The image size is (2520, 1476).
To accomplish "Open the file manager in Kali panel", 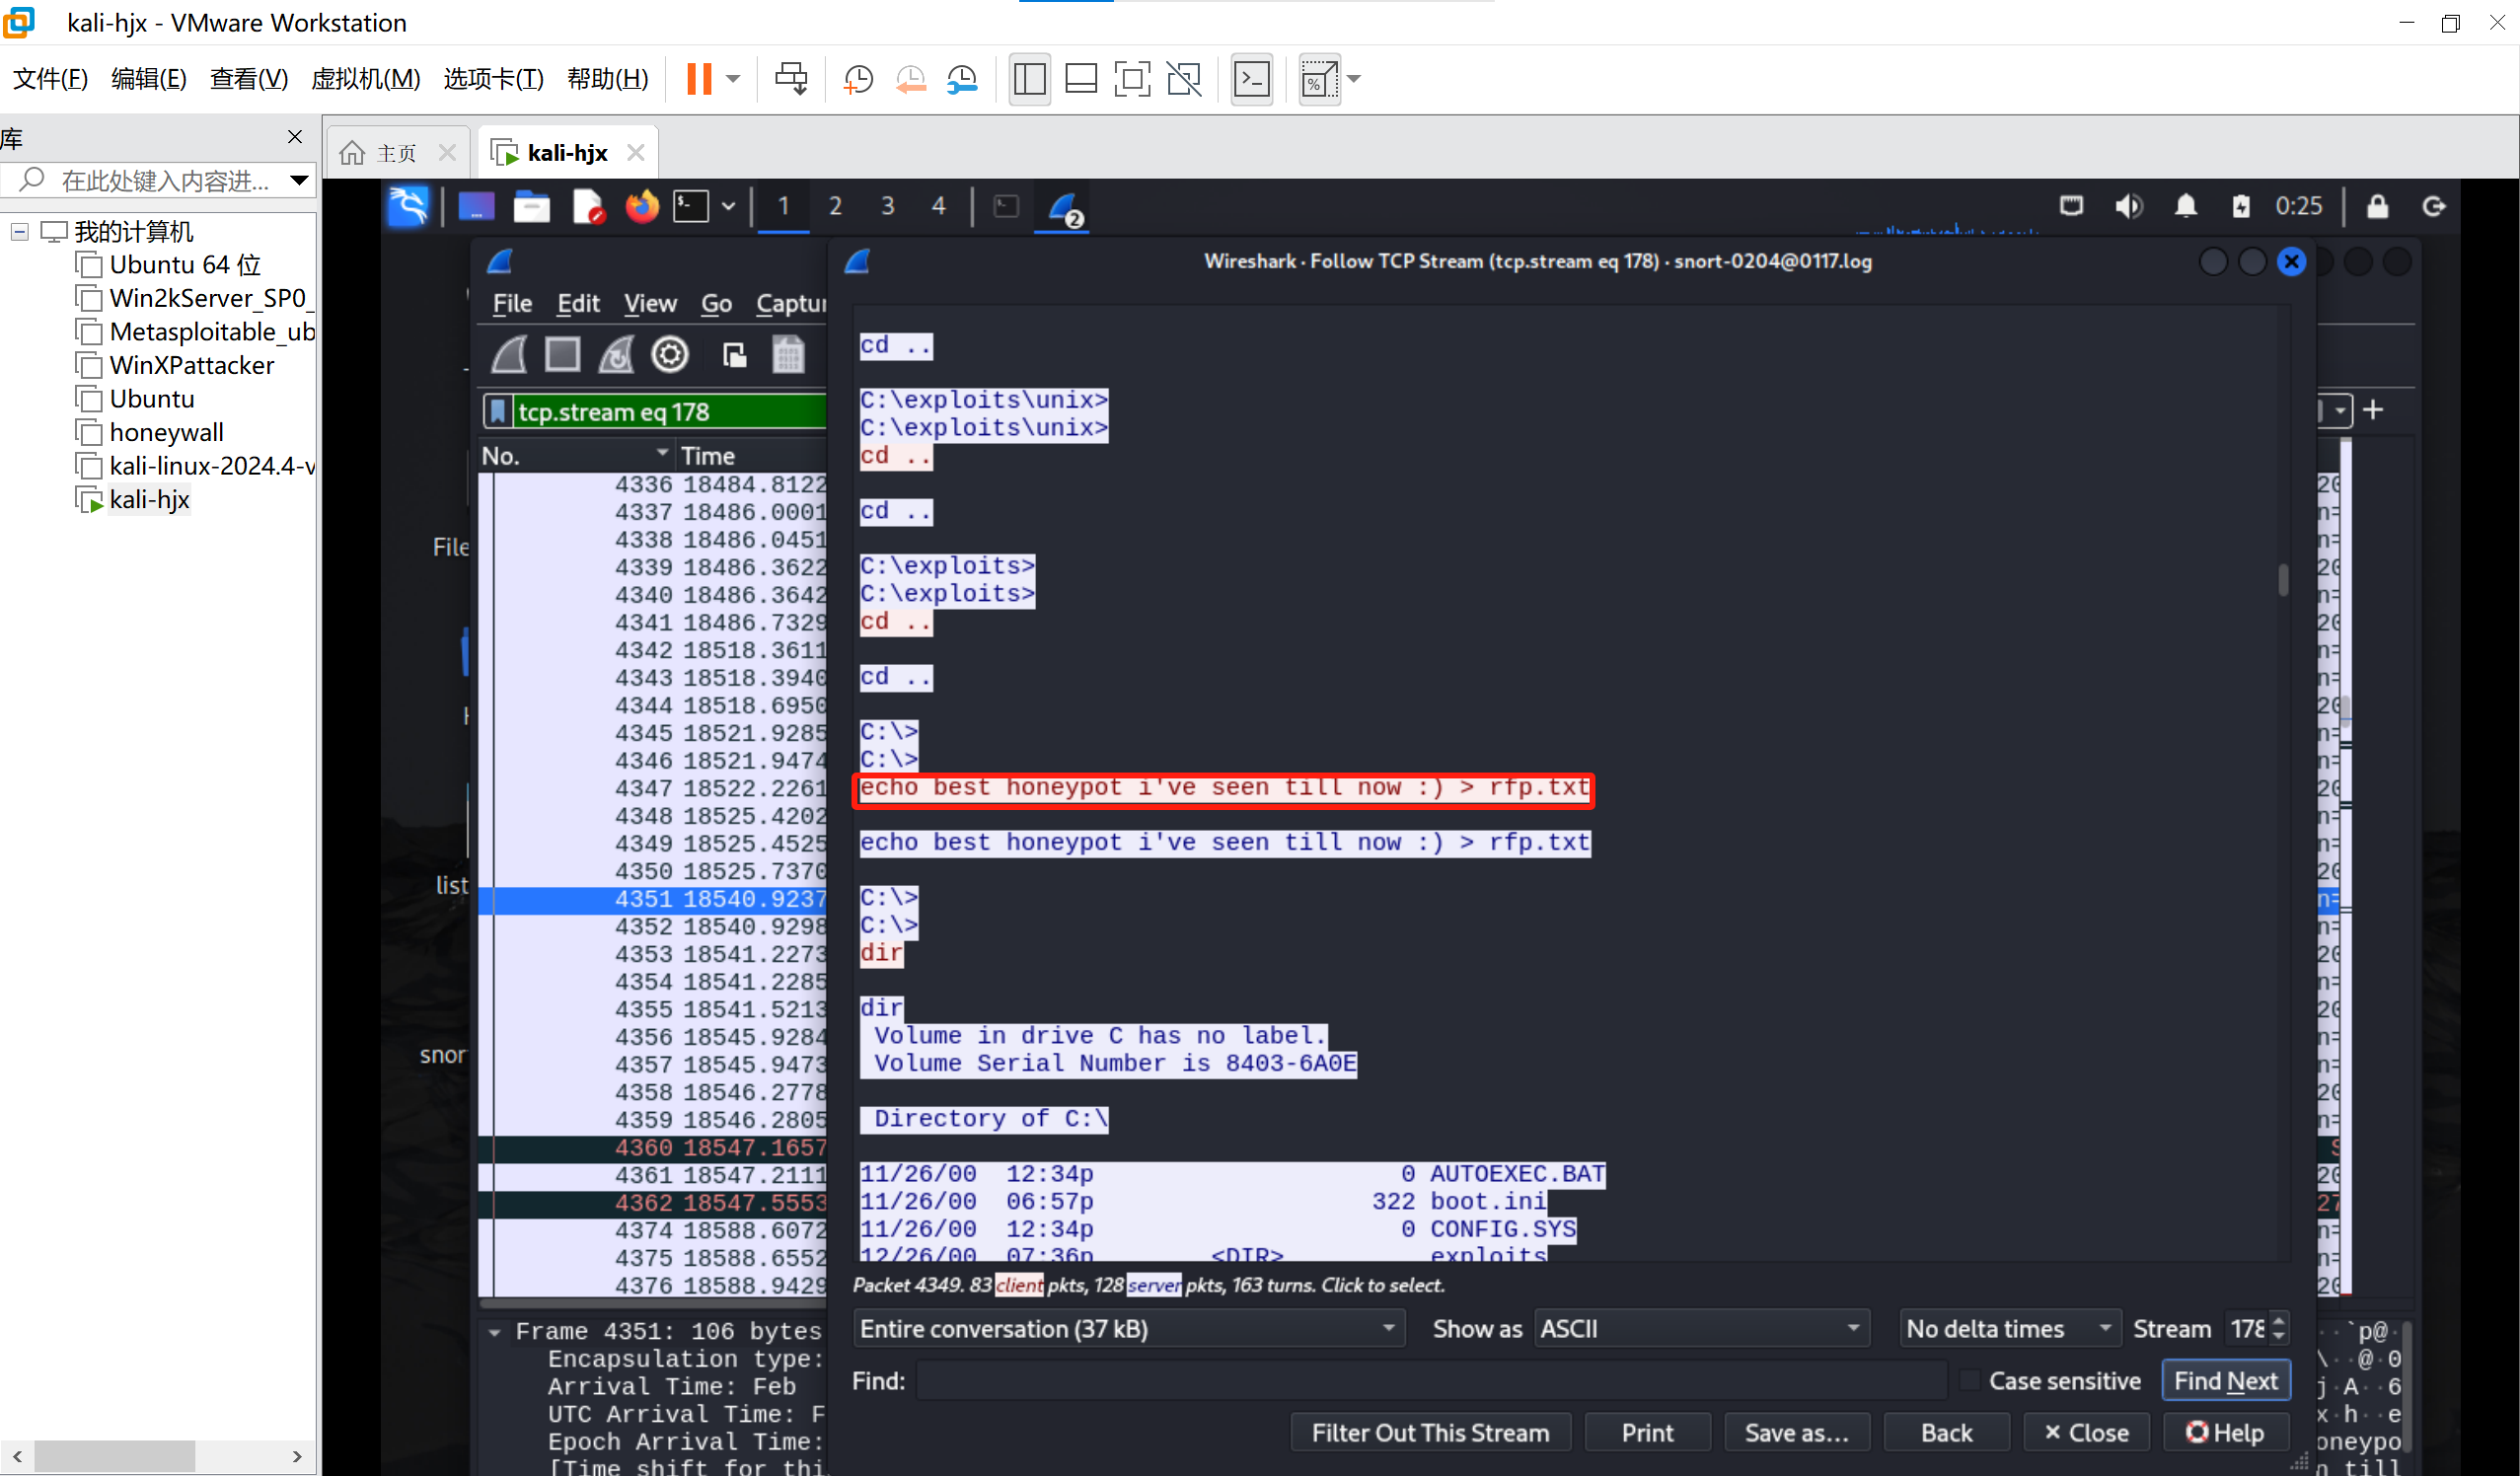I will coord(531,207).
